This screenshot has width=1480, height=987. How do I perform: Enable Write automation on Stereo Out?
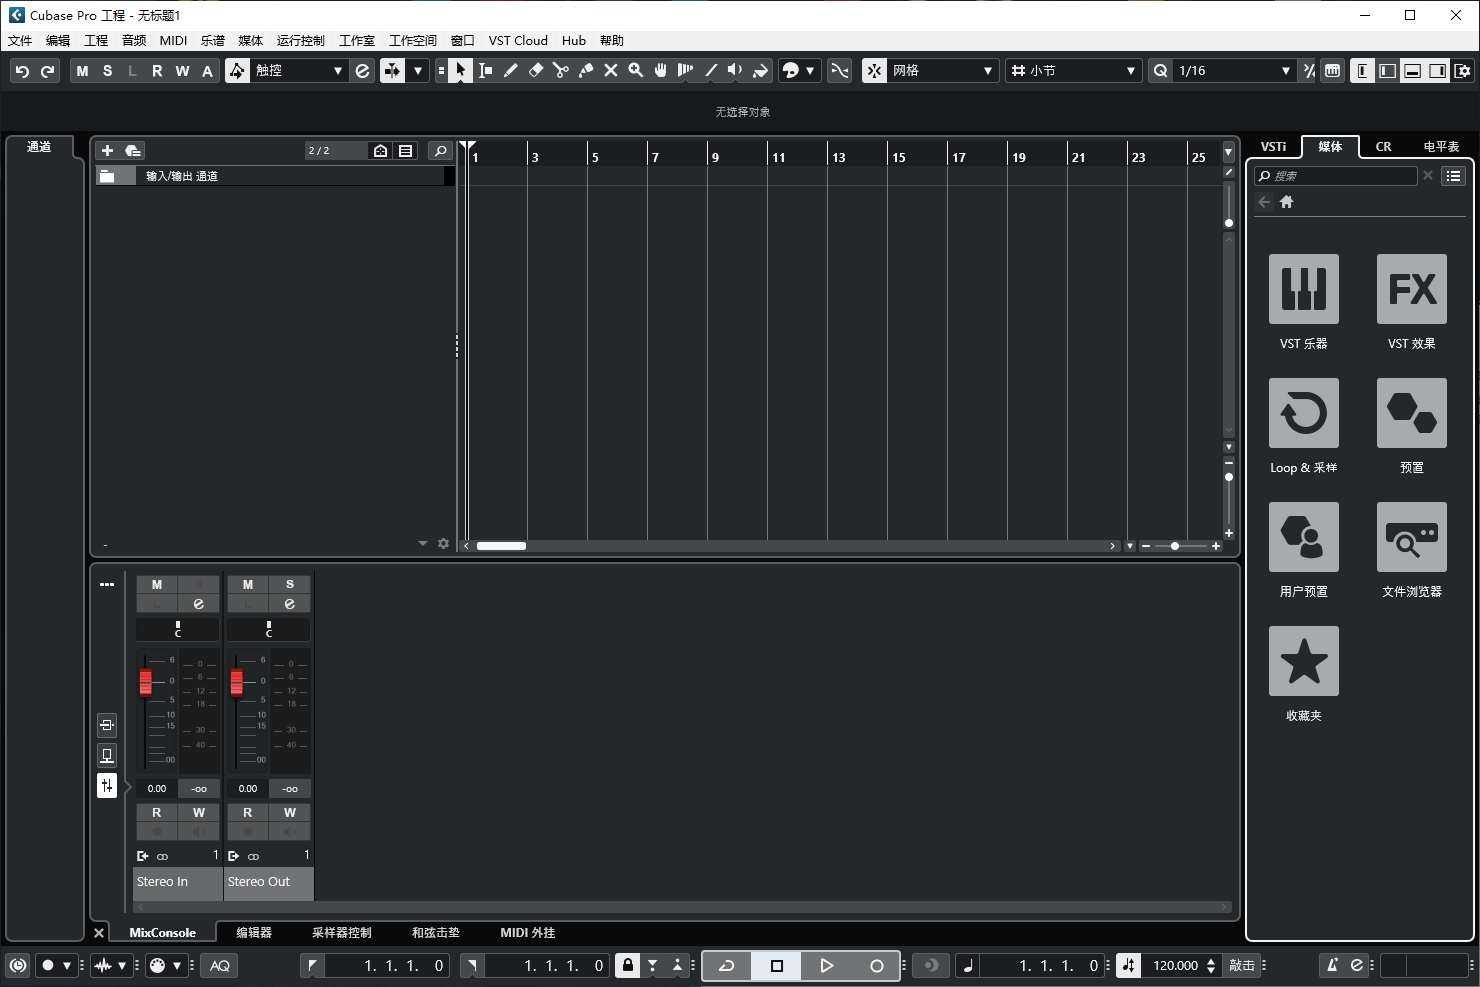click(x=290, y=813)
